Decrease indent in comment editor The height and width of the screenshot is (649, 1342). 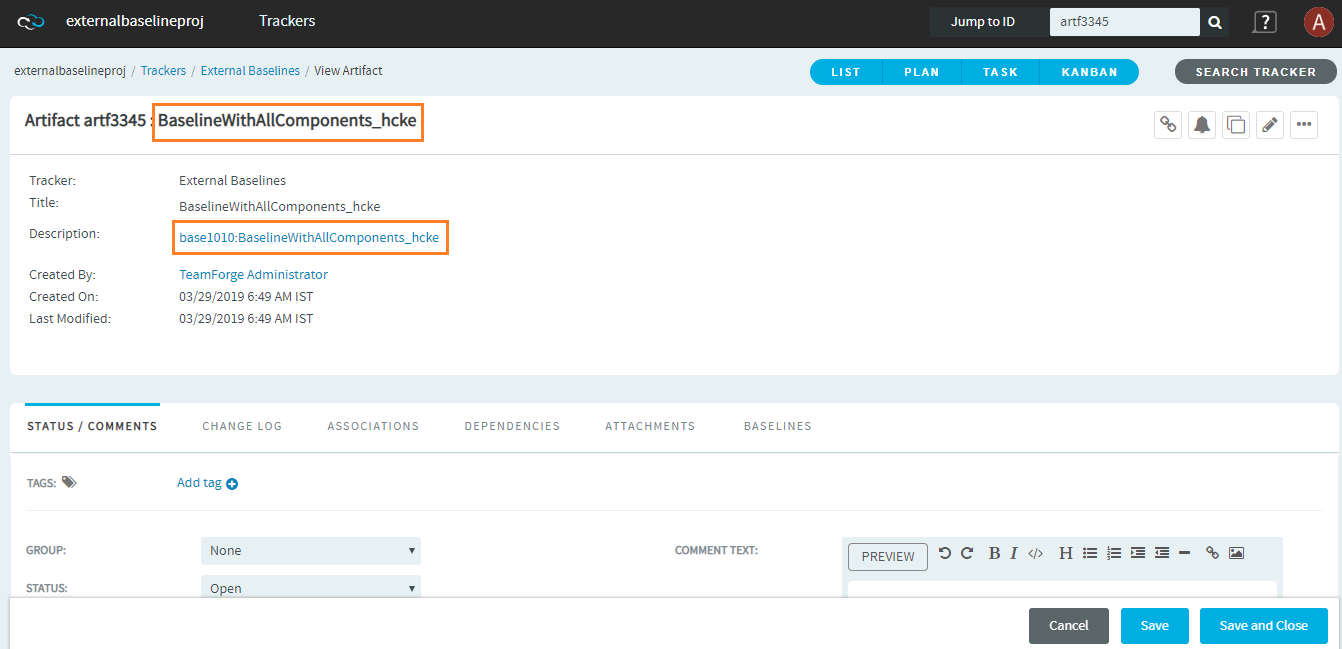[x=1162, y=553]
